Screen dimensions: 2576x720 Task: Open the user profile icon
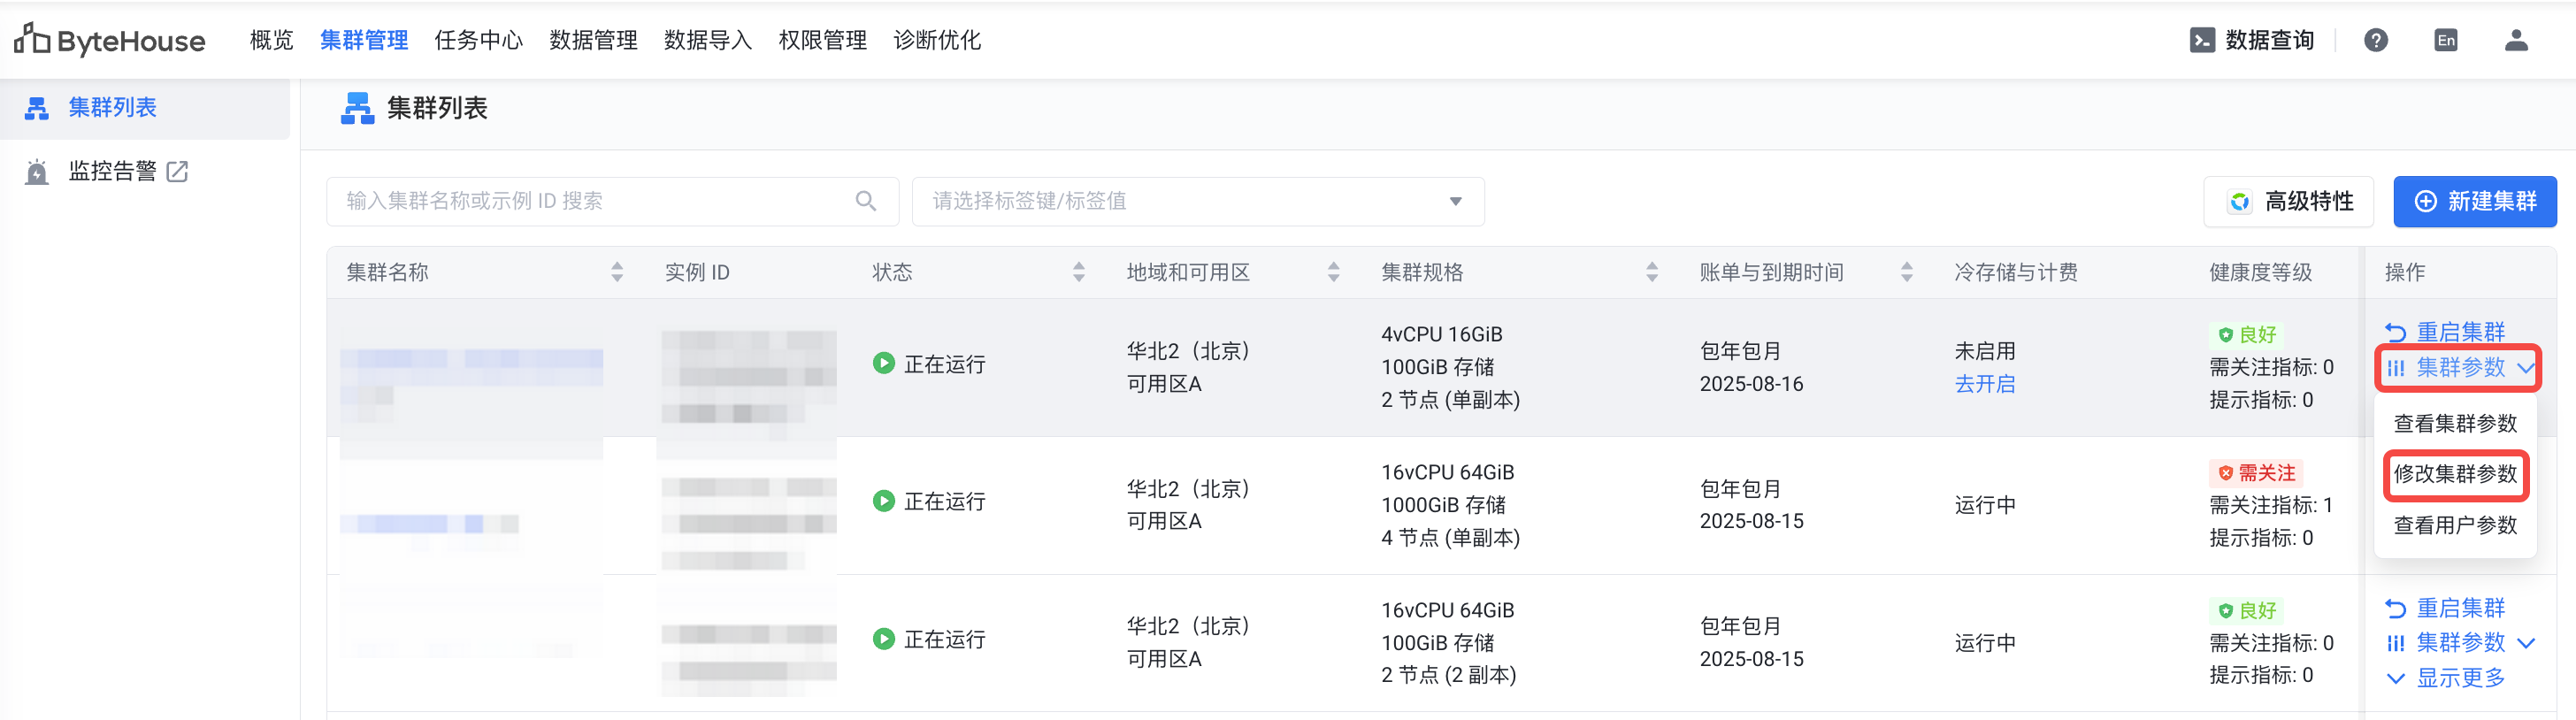point(2515,40)
